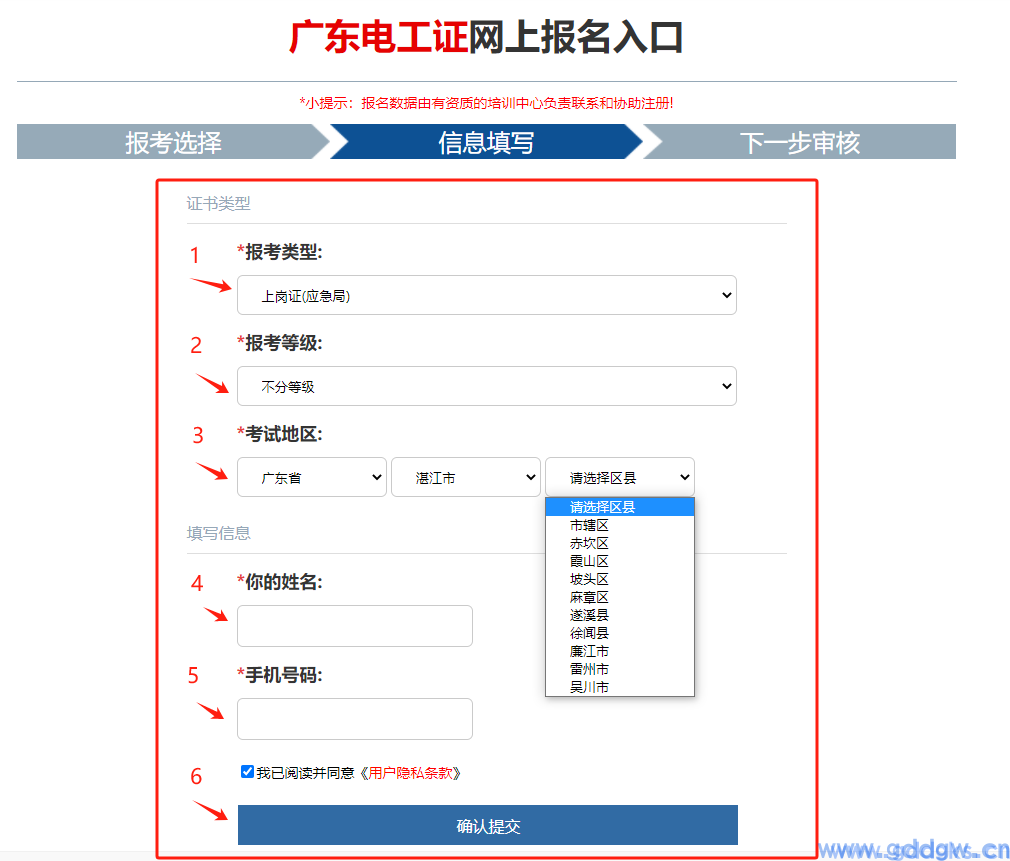This screenshot has width=1010, height=861.
Task: Choose 麻章区 from the district list
Action: [620, 597]
